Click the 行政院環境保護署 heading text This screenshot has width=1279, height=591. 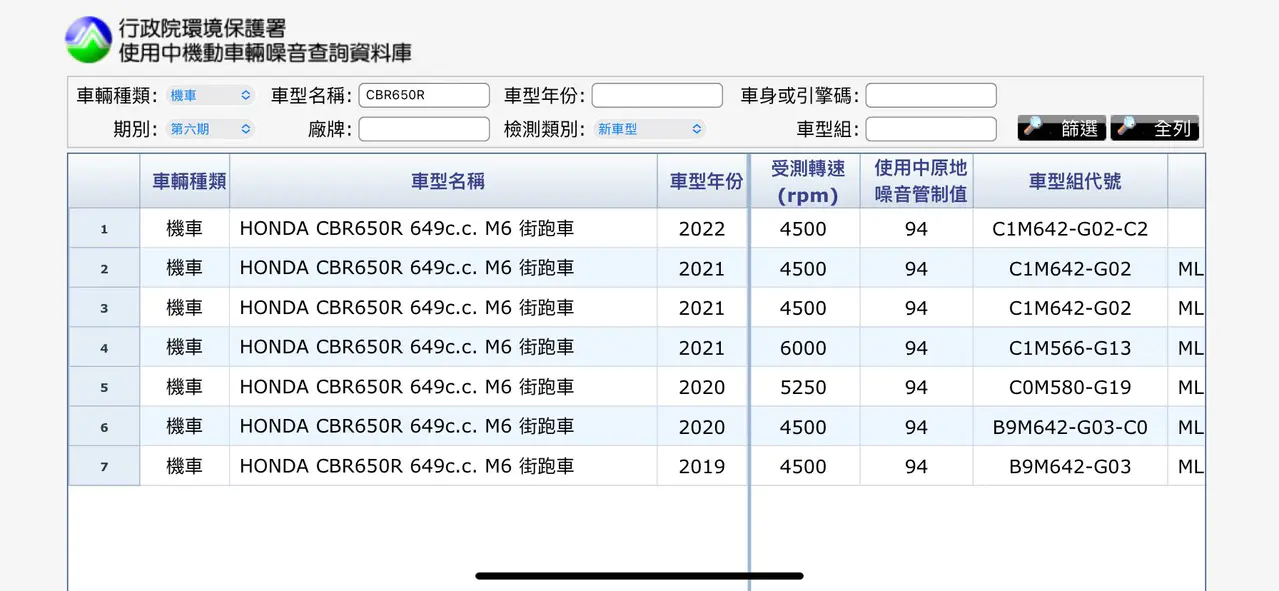202,29
